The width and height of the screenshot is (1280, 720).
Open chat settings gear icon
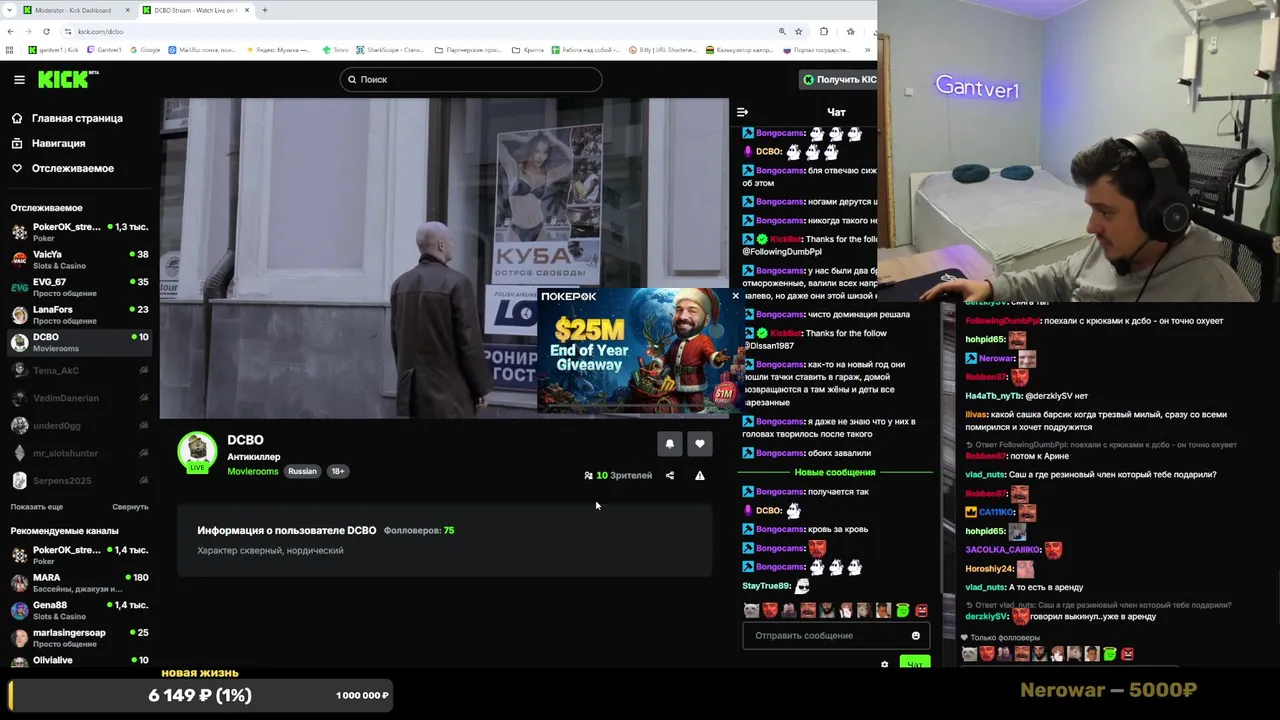coord(884,664)
